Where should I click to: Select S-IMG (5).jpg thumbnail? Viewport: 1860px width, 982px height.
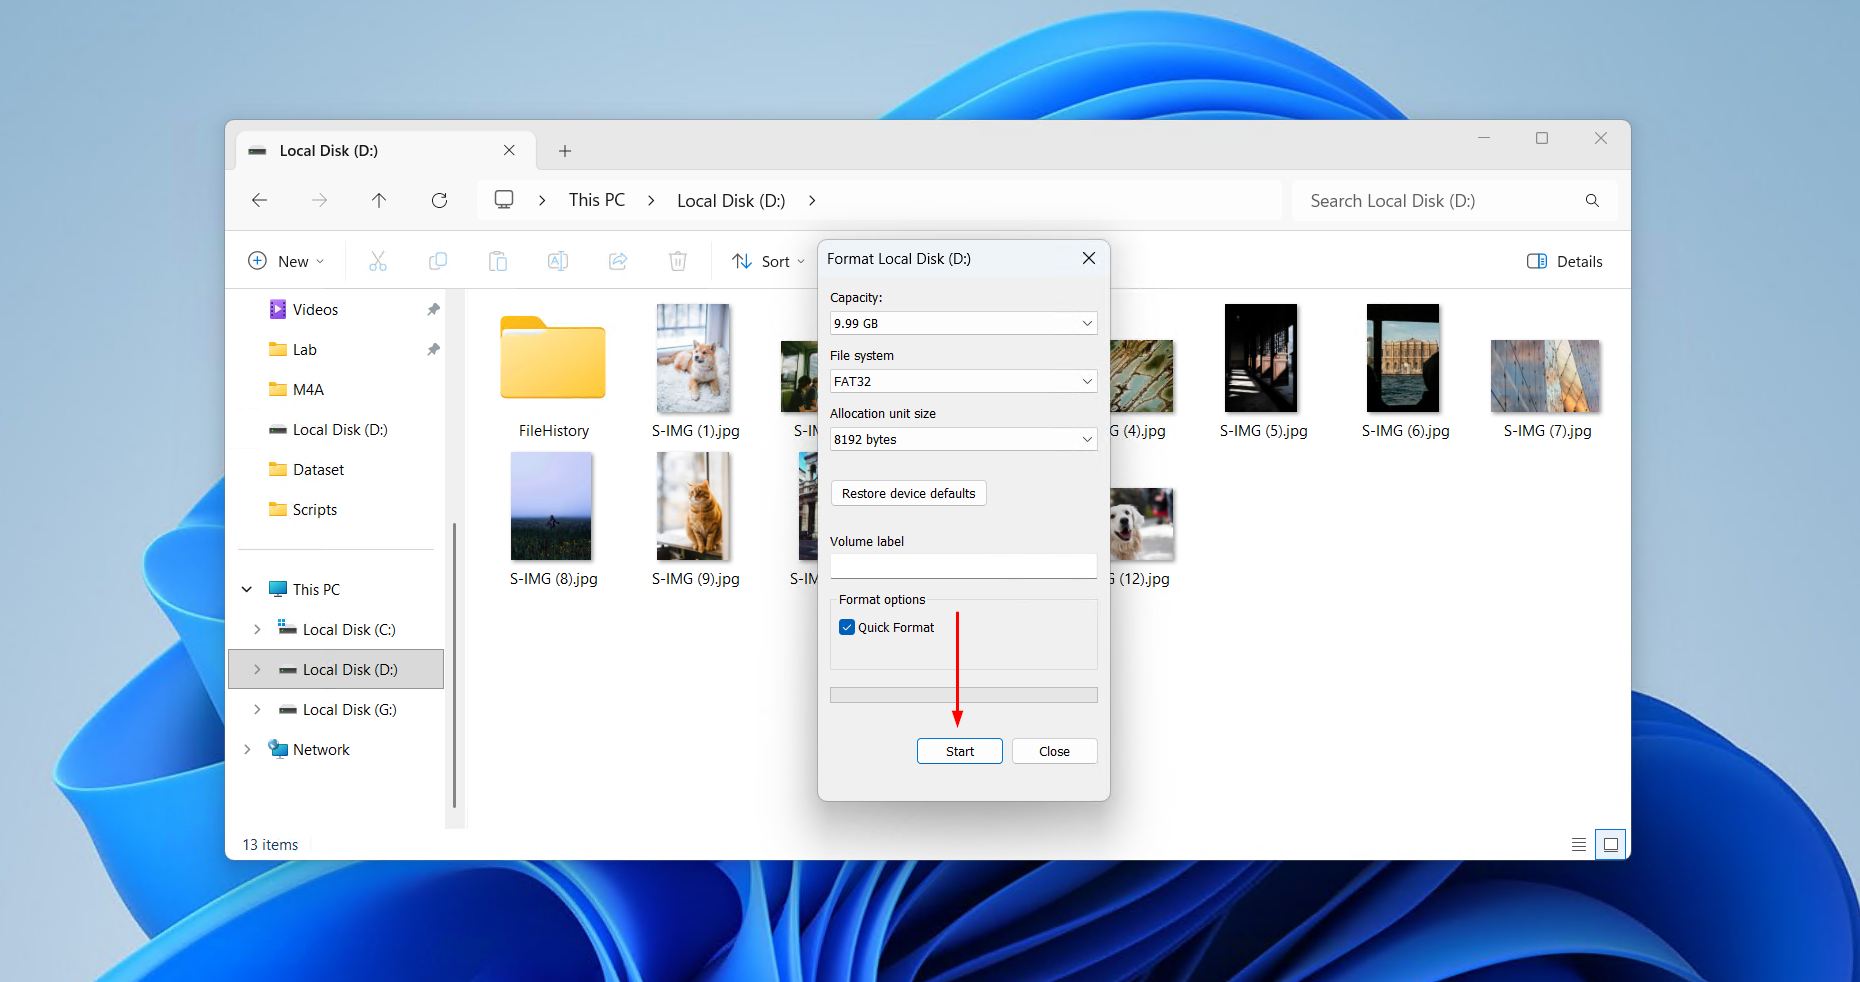[1261, 358]
